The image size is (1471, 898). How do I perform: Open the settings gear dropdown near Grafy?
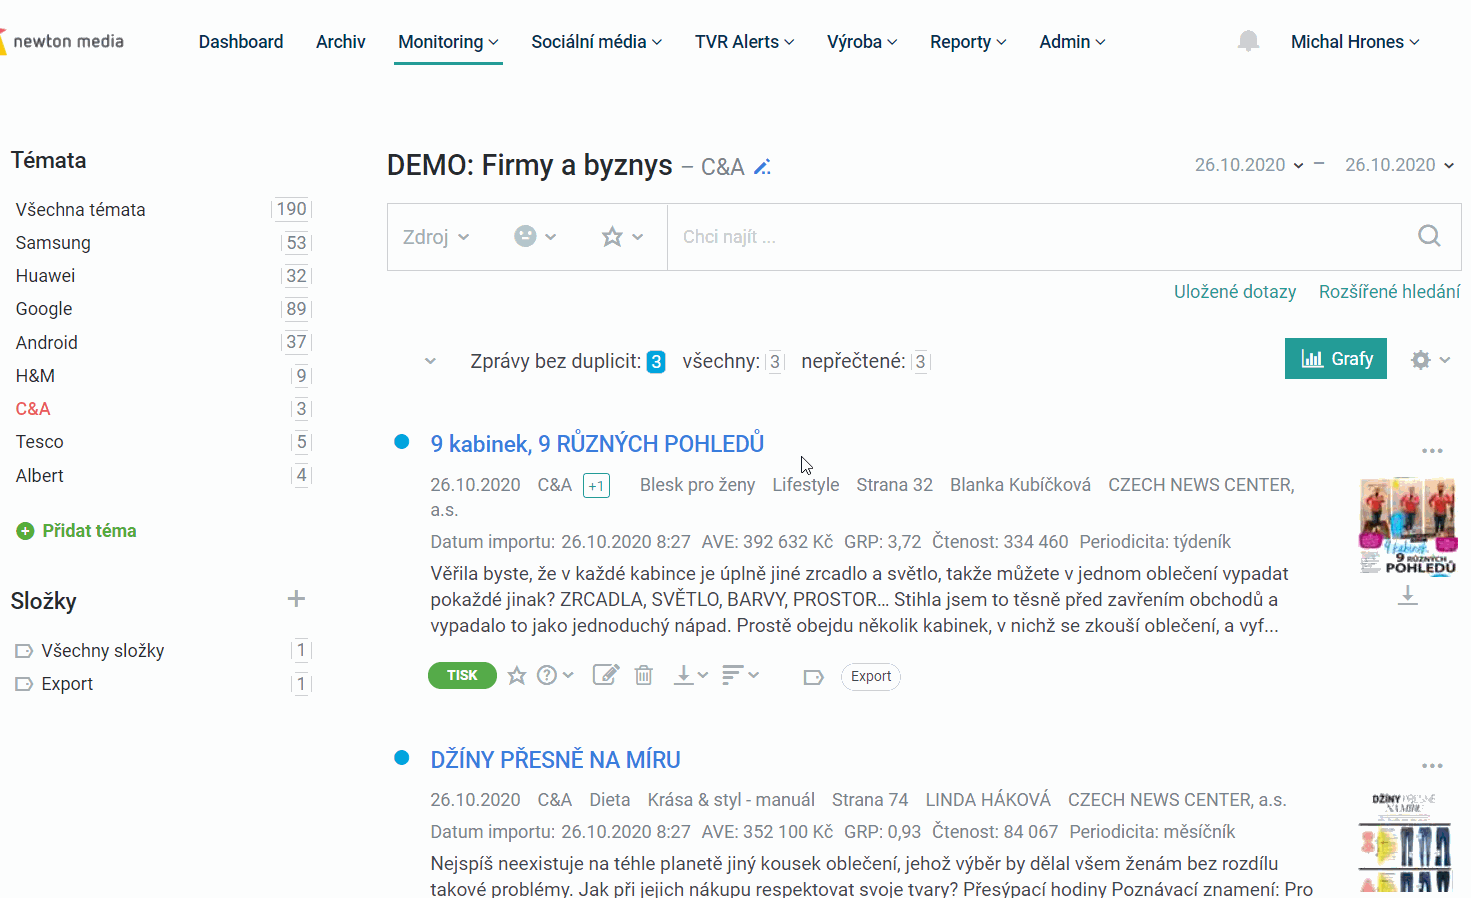1430,360
